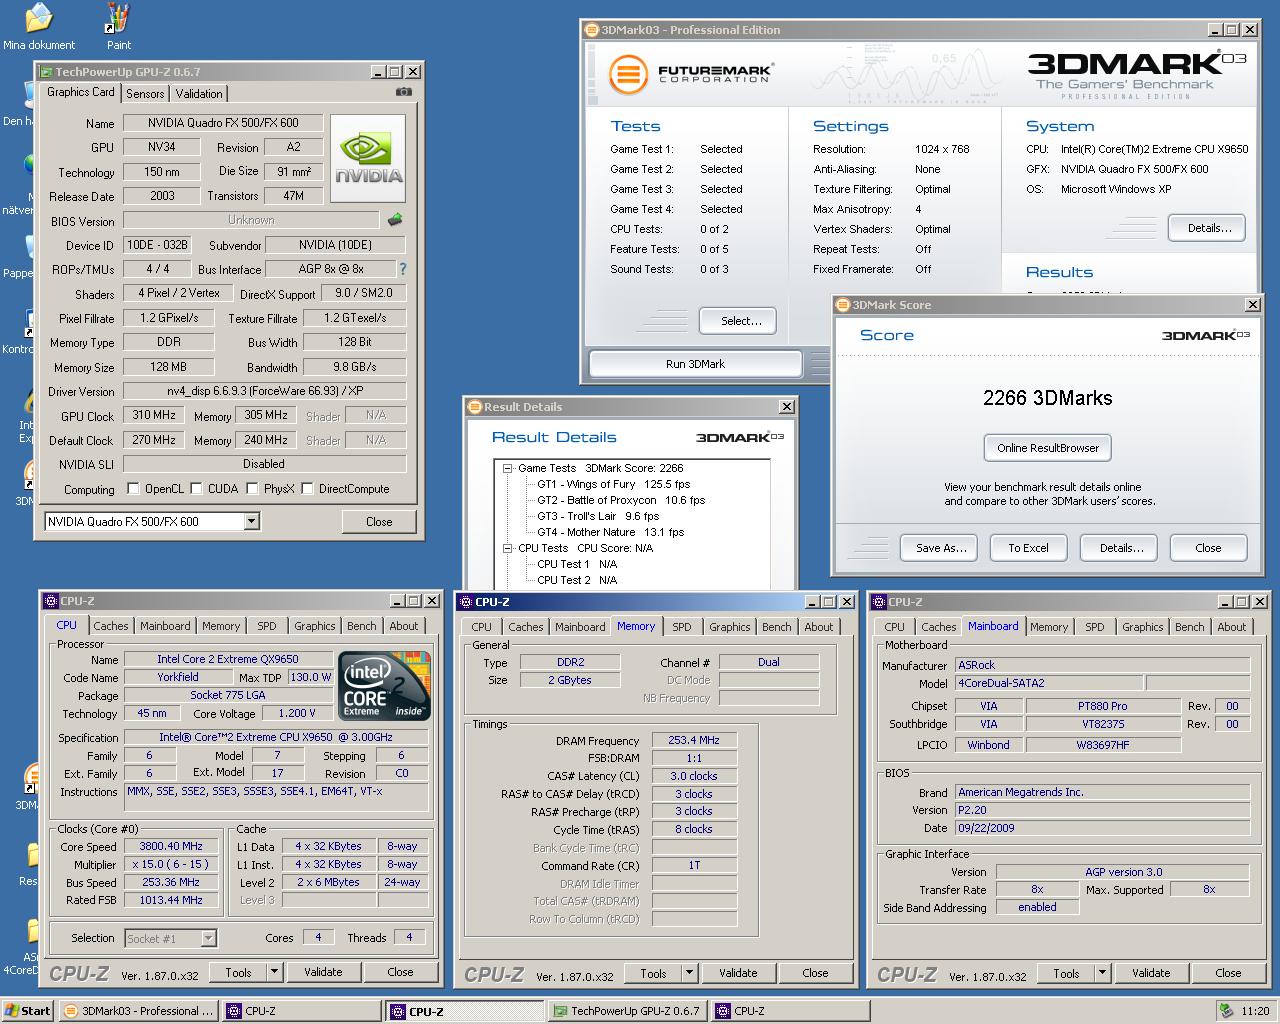Click the BIOS Date 09/22/2009 value
Screen dimensions: 1280x1024
[x=1103, y=828]
